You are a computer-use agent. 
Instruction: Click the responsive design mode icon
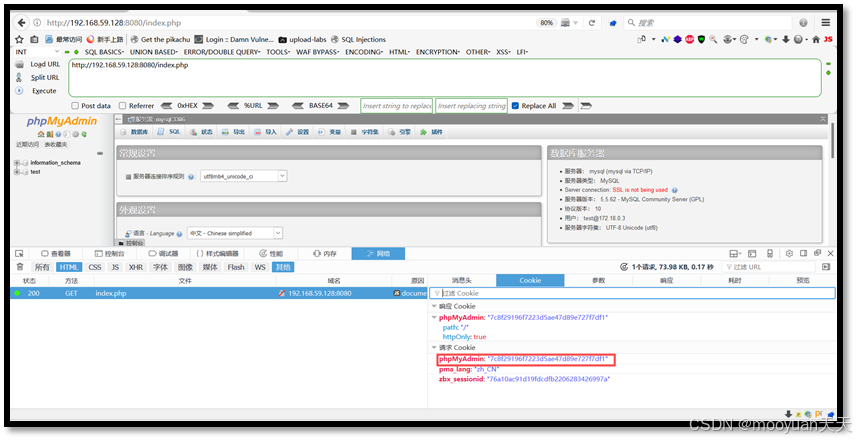tap(770, 254)
